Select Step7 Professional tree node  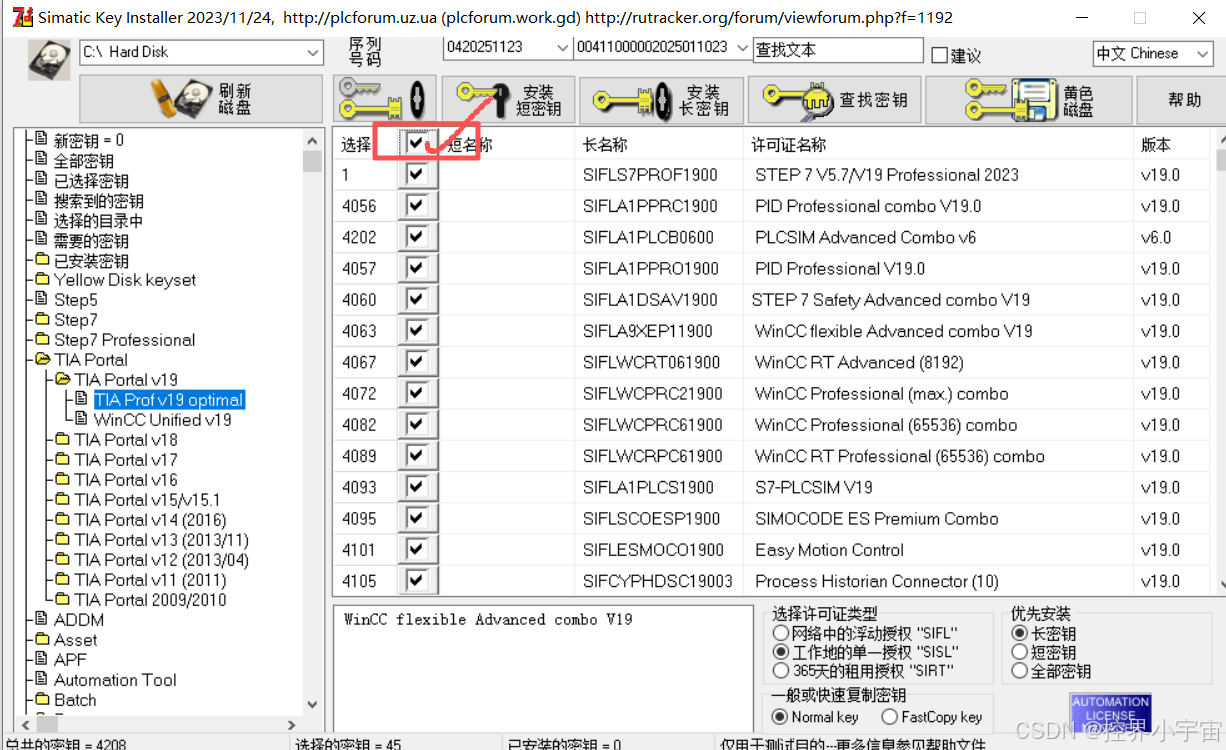pos(125,340)
